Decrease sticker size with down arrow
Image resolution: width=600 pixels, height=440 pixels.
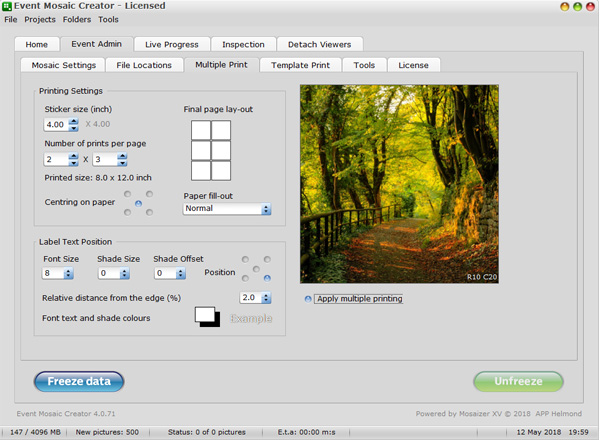(73, 128)
